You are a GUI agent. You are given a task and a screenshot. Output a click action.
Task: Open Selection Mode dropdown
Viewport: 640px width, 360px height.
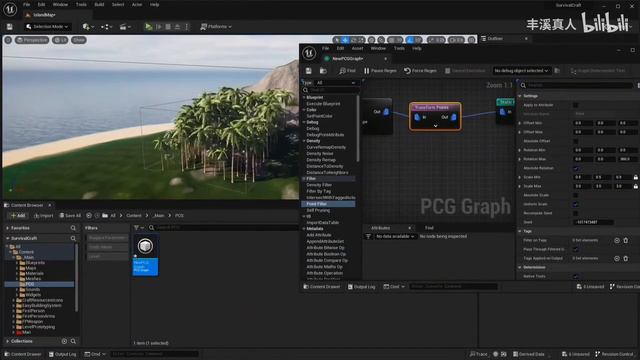point(47,27)
